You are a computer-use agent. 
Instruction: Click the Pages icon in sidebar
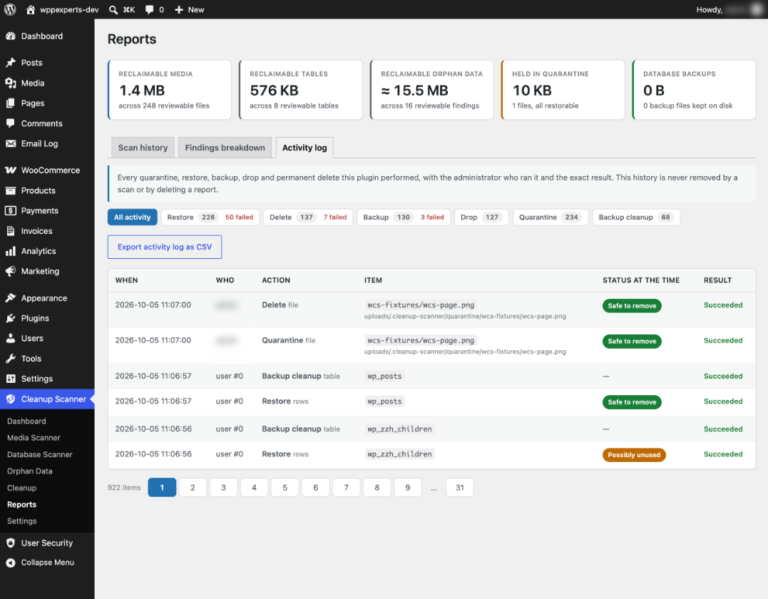point(10,103)
